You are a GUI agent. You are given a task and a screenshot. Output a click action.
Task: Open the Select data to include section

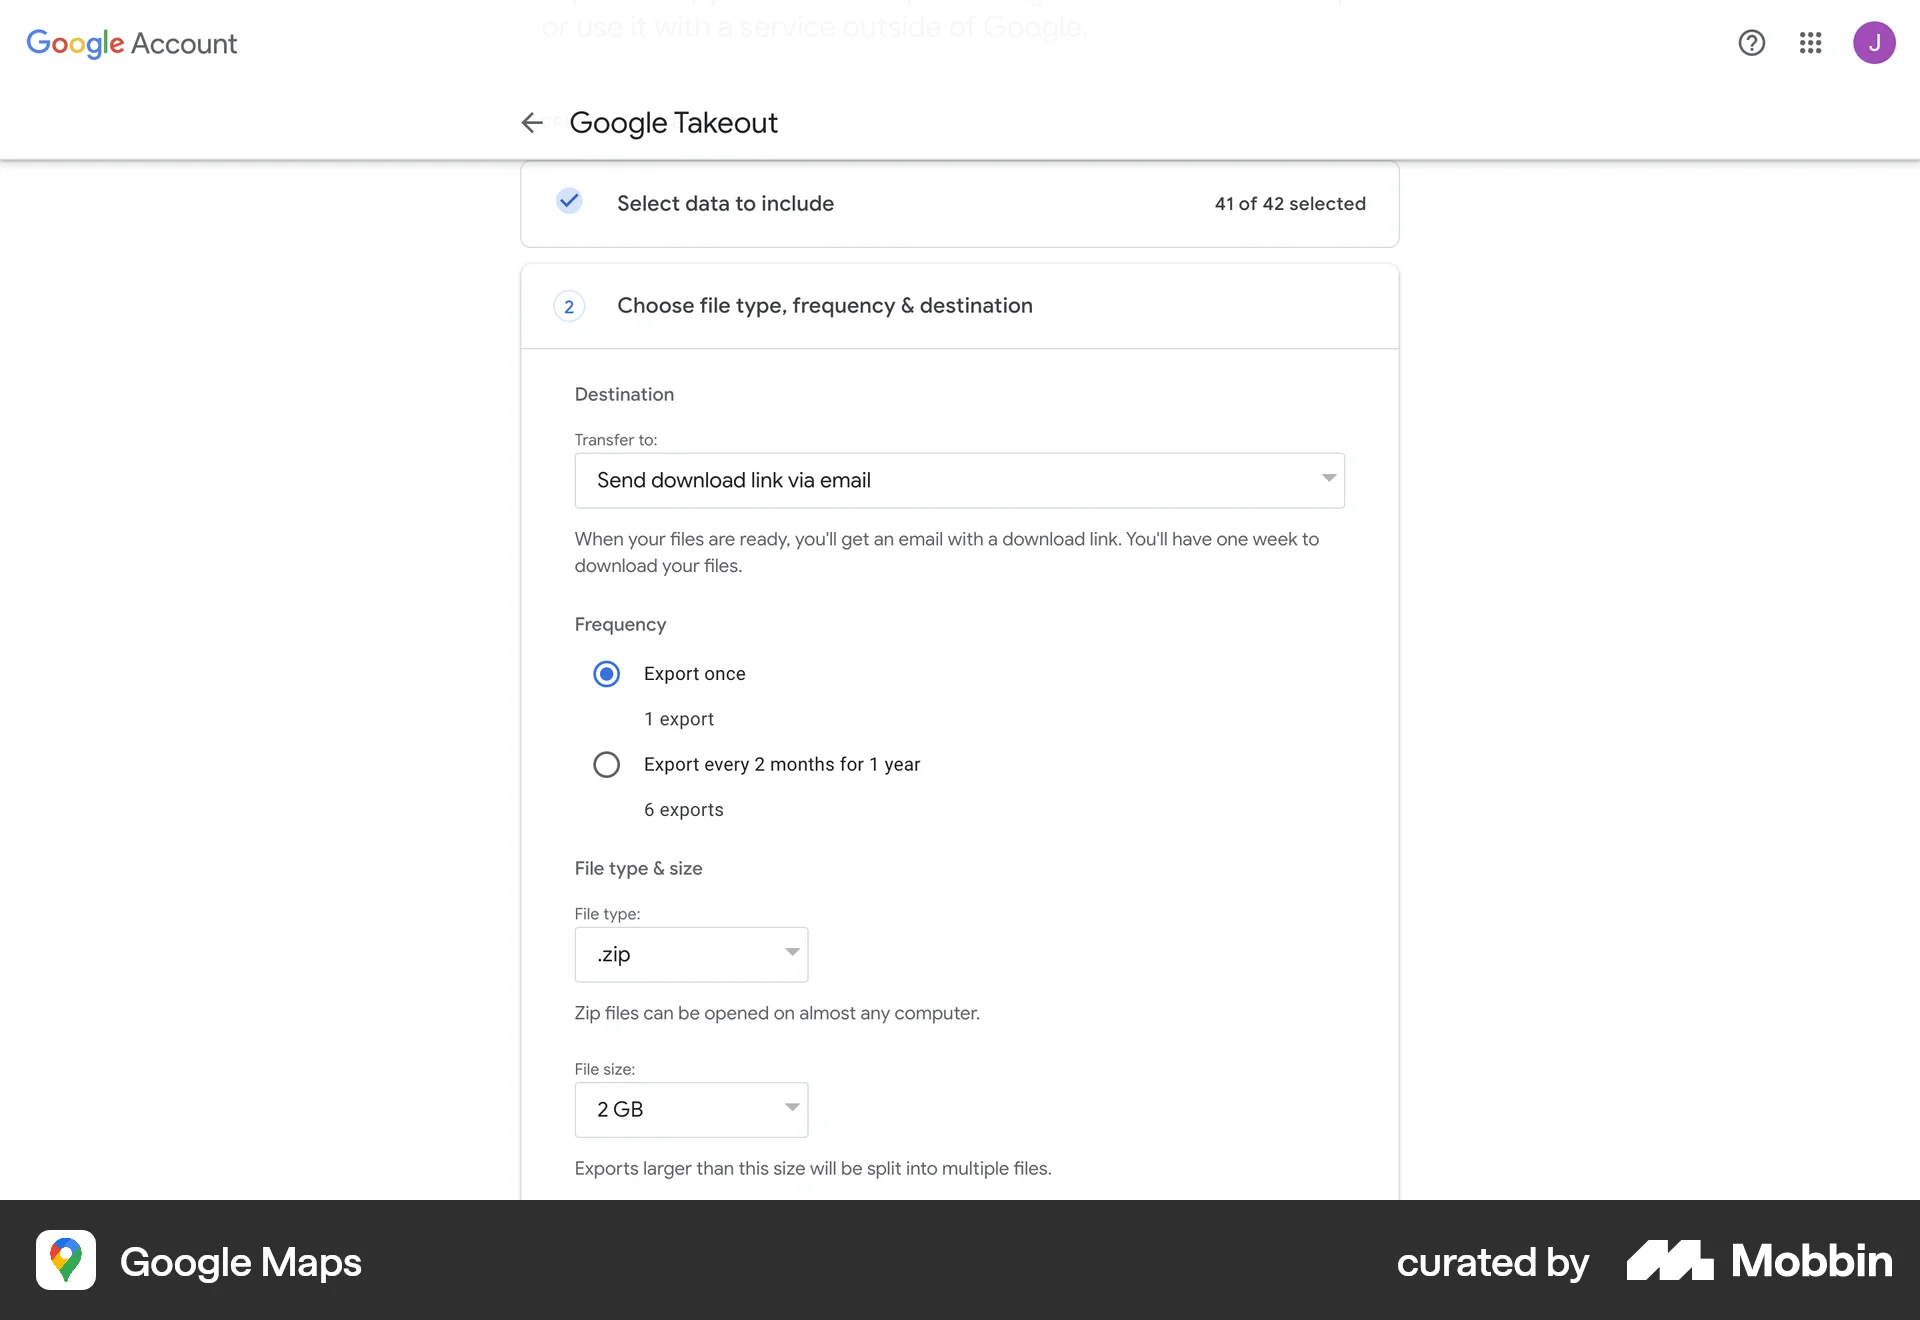[x=725, y=203]
